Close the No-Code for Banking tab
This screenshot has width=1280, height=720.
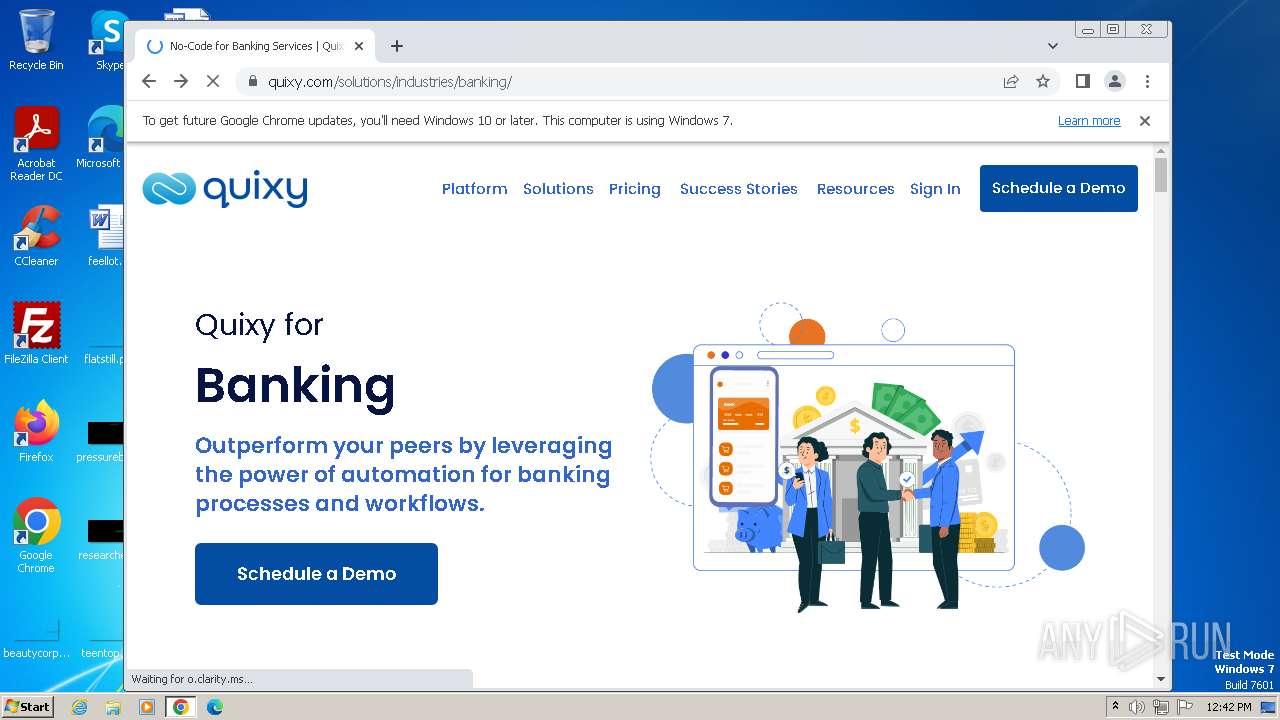point(359,46)
